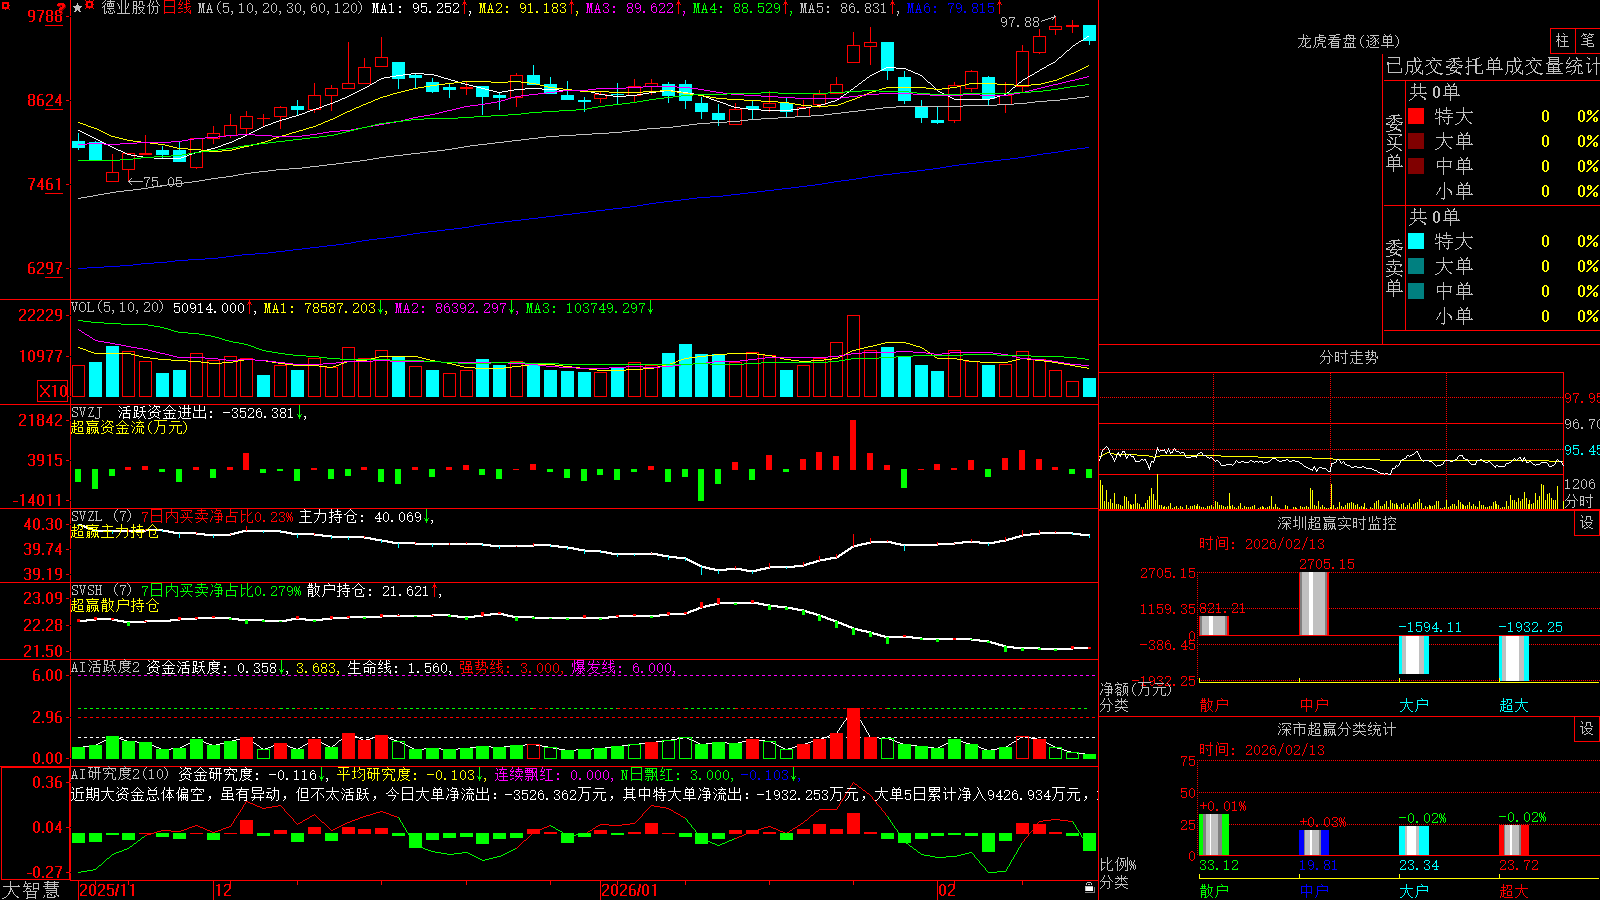
Task: Click the 委买单 section label
Action: [x=1394, y=142]
